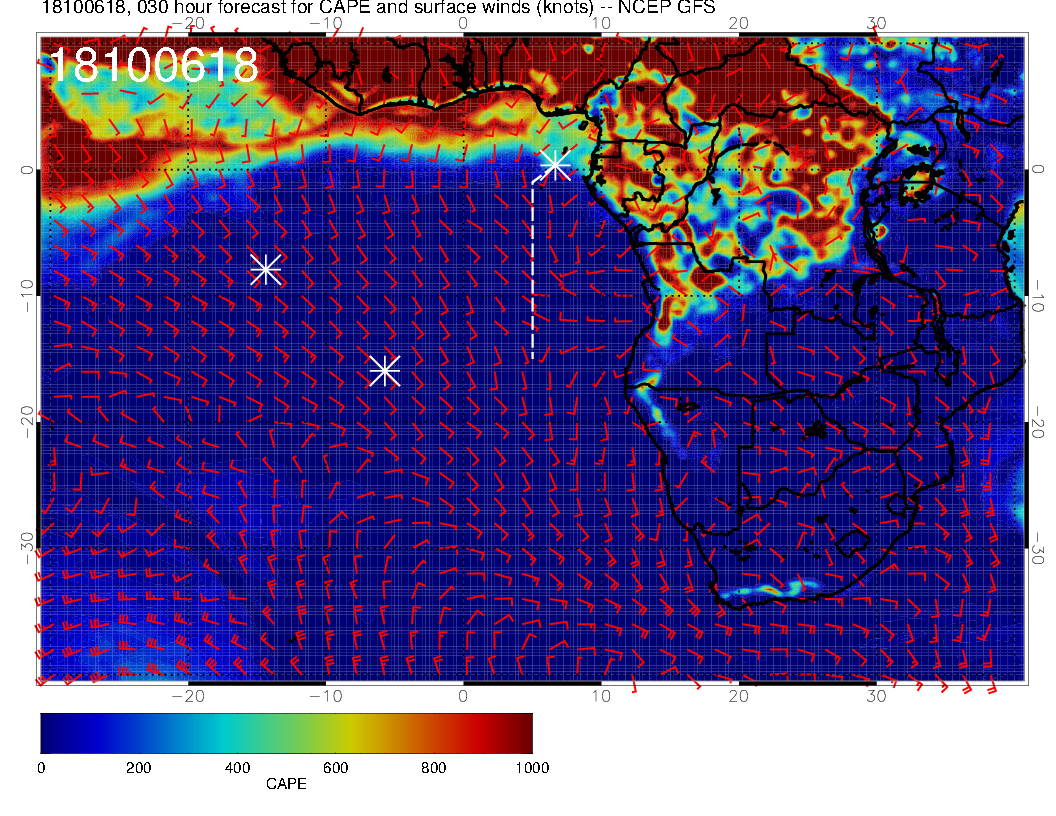The height and width of the screenshot is (816, 1056).
Task: Click the colorbar tick label 600
Action: click(x=335, y=768)
